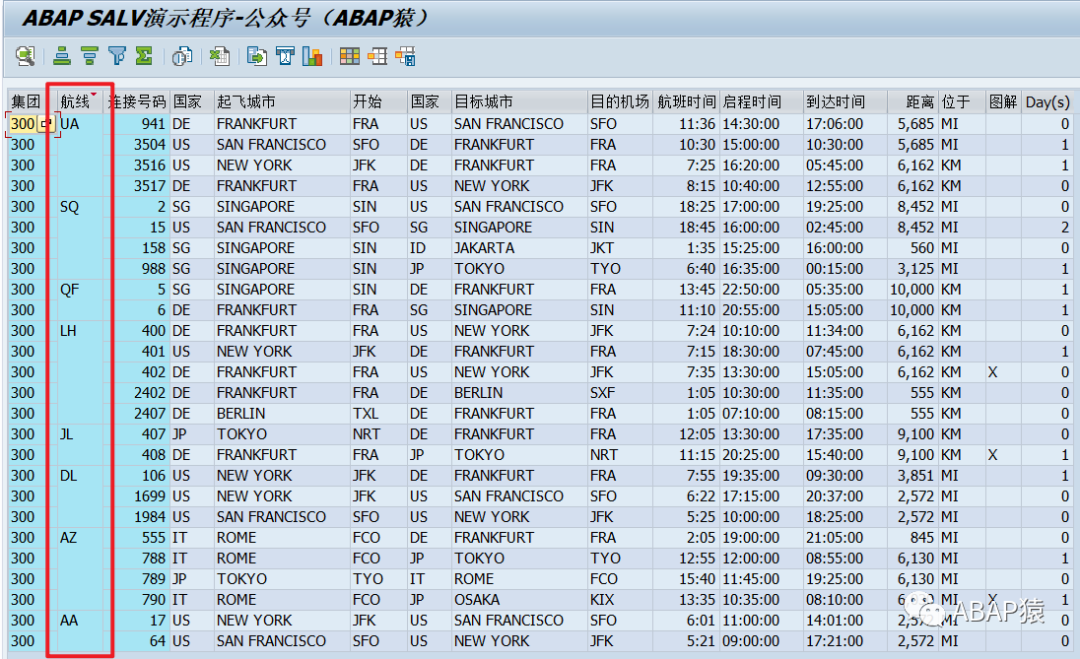Open value help icon in selected 300 cell
1080x659 pixels.
click(x=46, y=124)
